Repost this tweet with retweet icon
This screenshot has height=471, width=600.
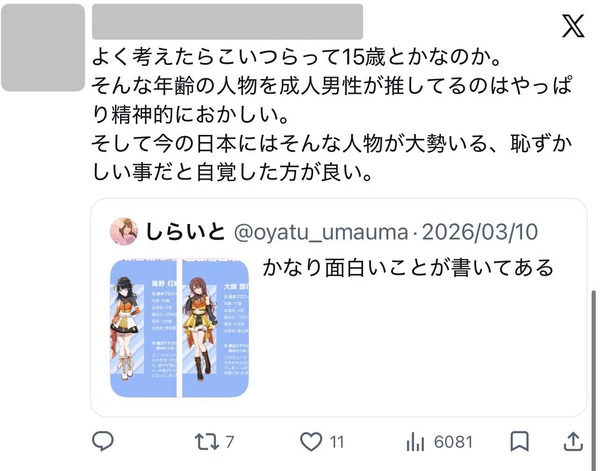point(207,442)
